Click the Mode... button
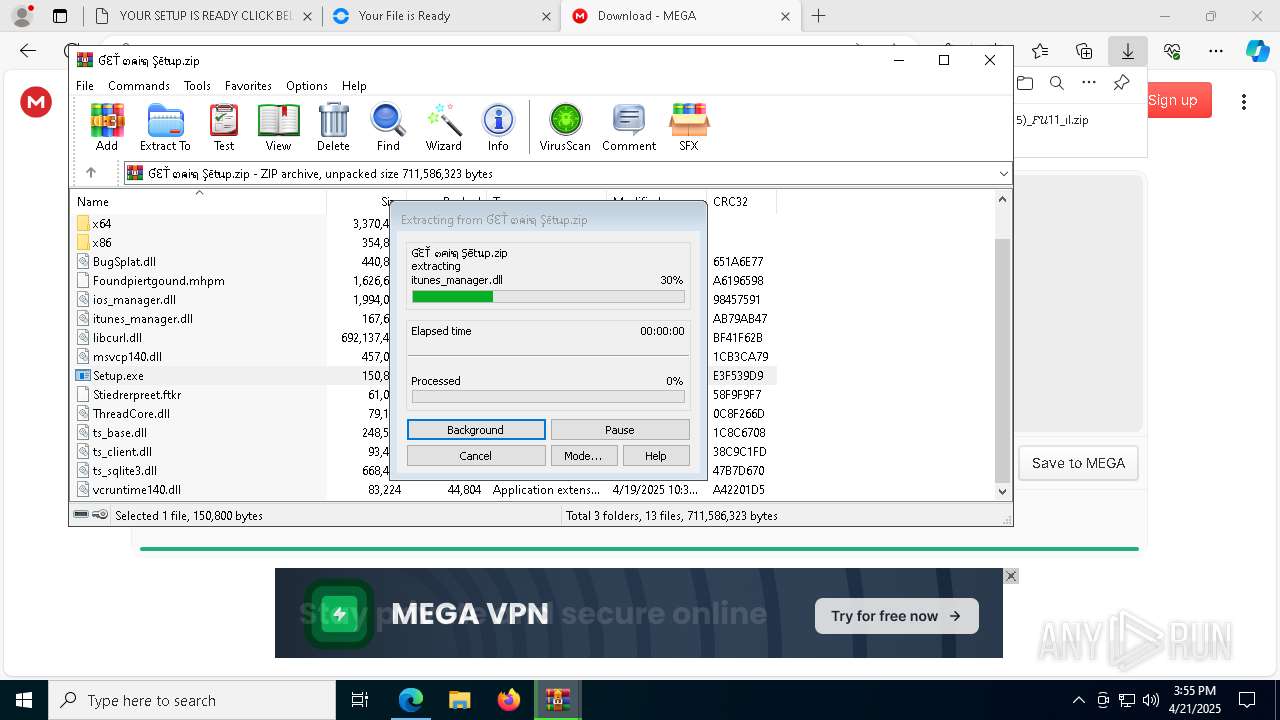The height and width of the screenshot is (720, 1280). [x=583, y=456]
